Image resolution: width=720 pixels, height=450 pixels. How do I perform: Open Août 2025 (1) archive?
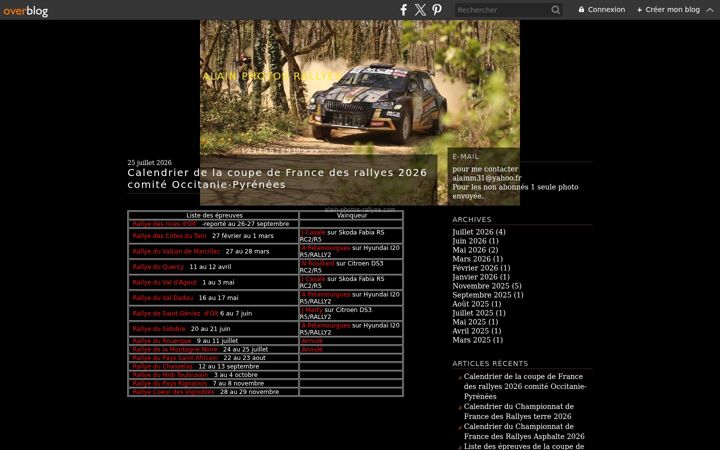coord(477,304)
